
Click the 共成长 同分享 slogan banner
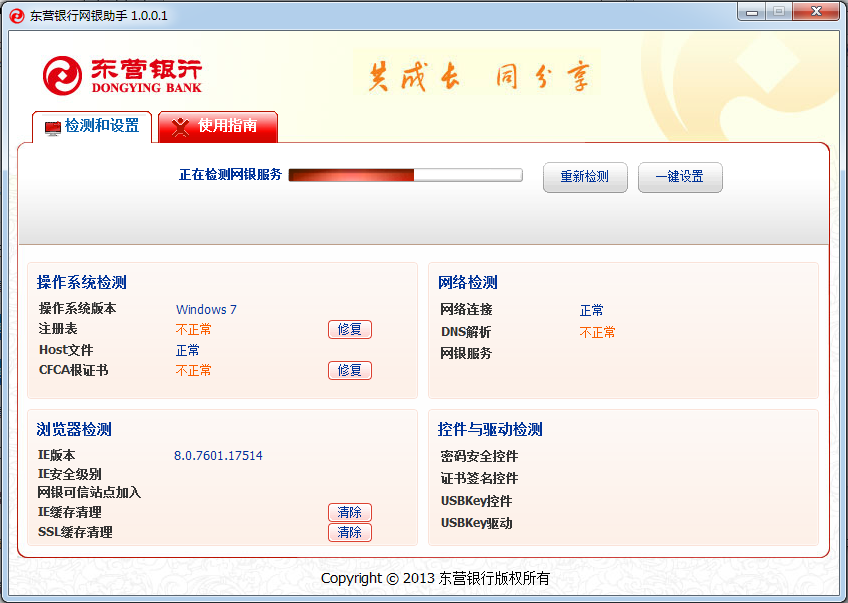point(478,76)
